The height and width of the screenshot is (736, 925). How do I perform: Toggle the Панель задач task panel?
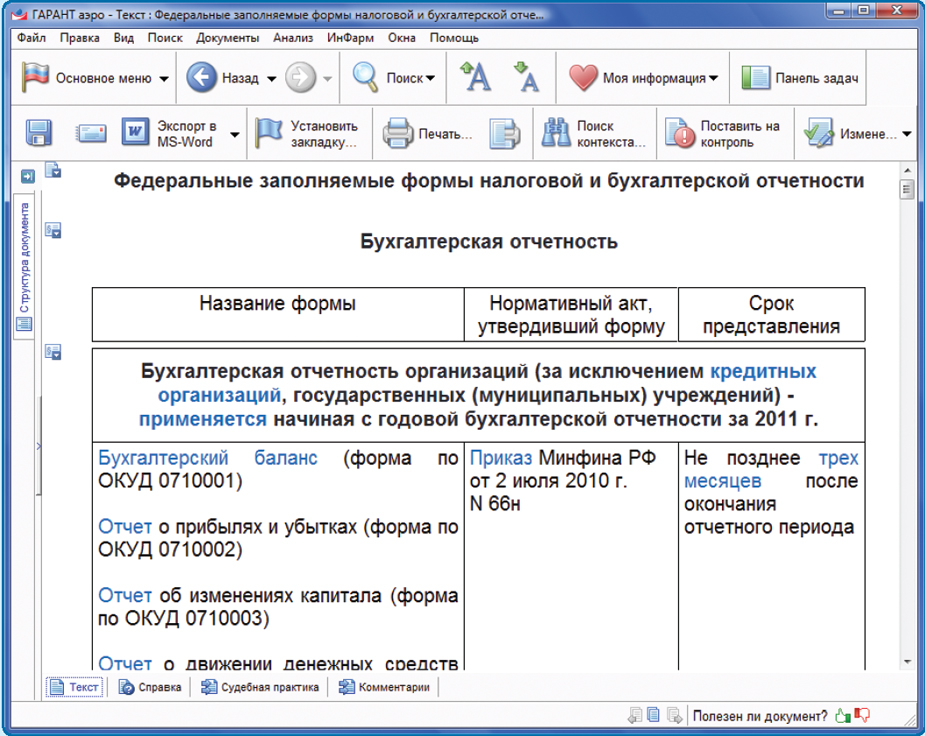pyautogui.click(x=801, y=78)
